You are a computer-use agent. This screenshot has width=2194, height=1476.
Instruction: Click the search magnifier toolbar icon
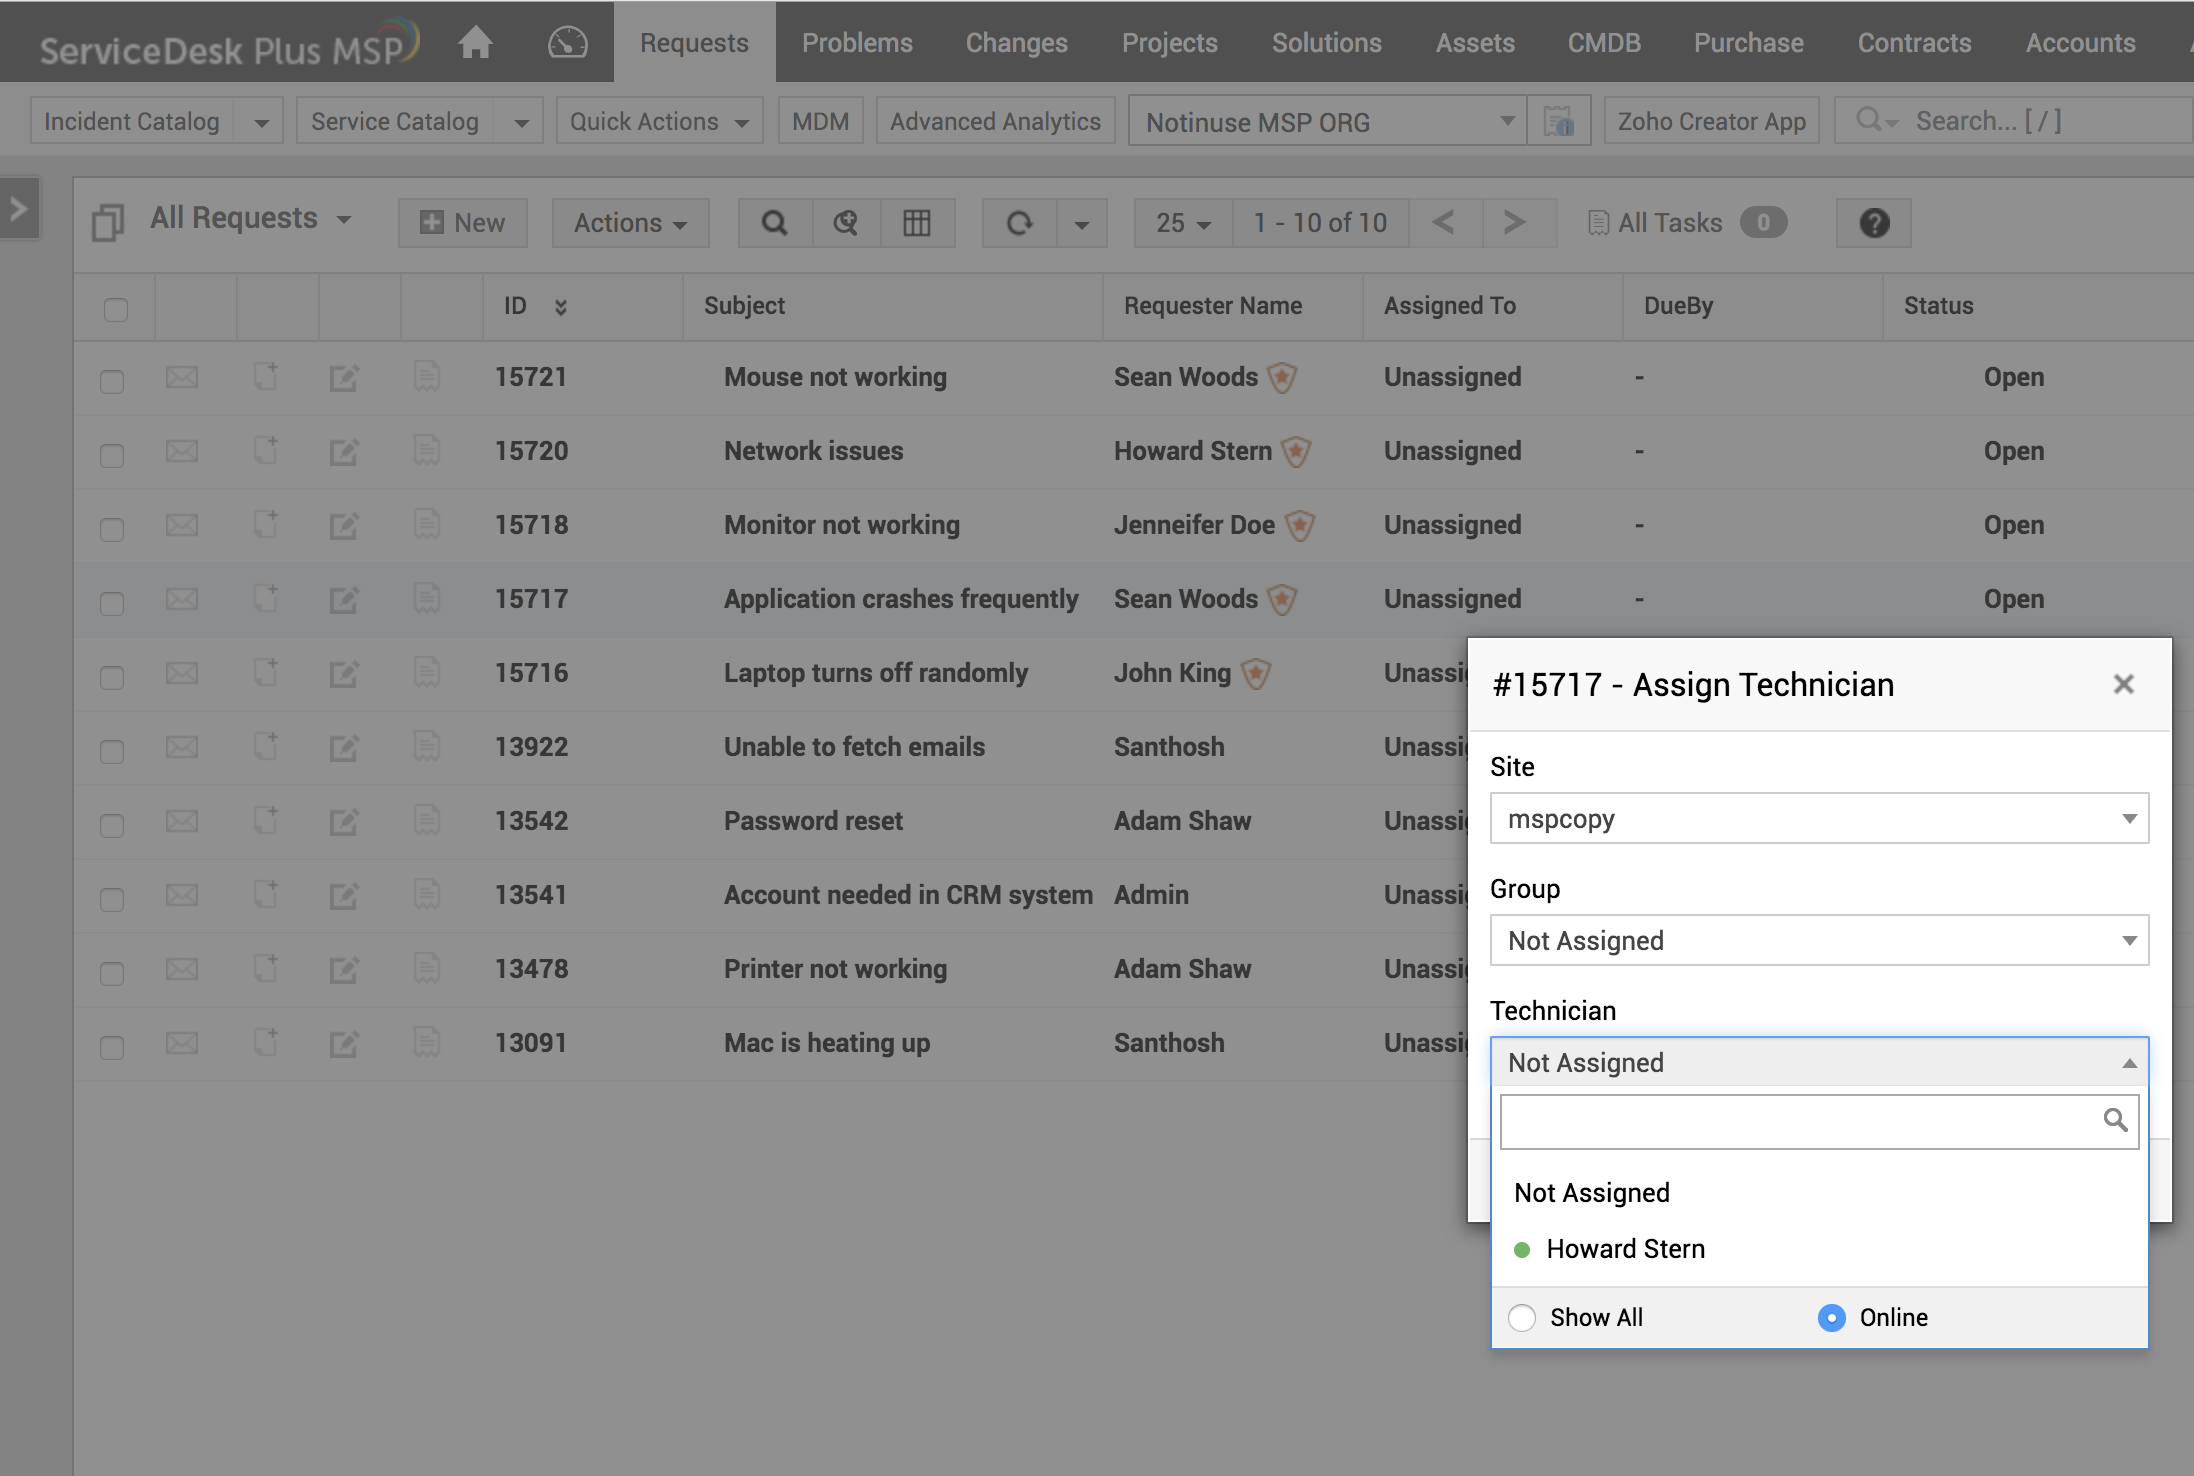[774, 223]
